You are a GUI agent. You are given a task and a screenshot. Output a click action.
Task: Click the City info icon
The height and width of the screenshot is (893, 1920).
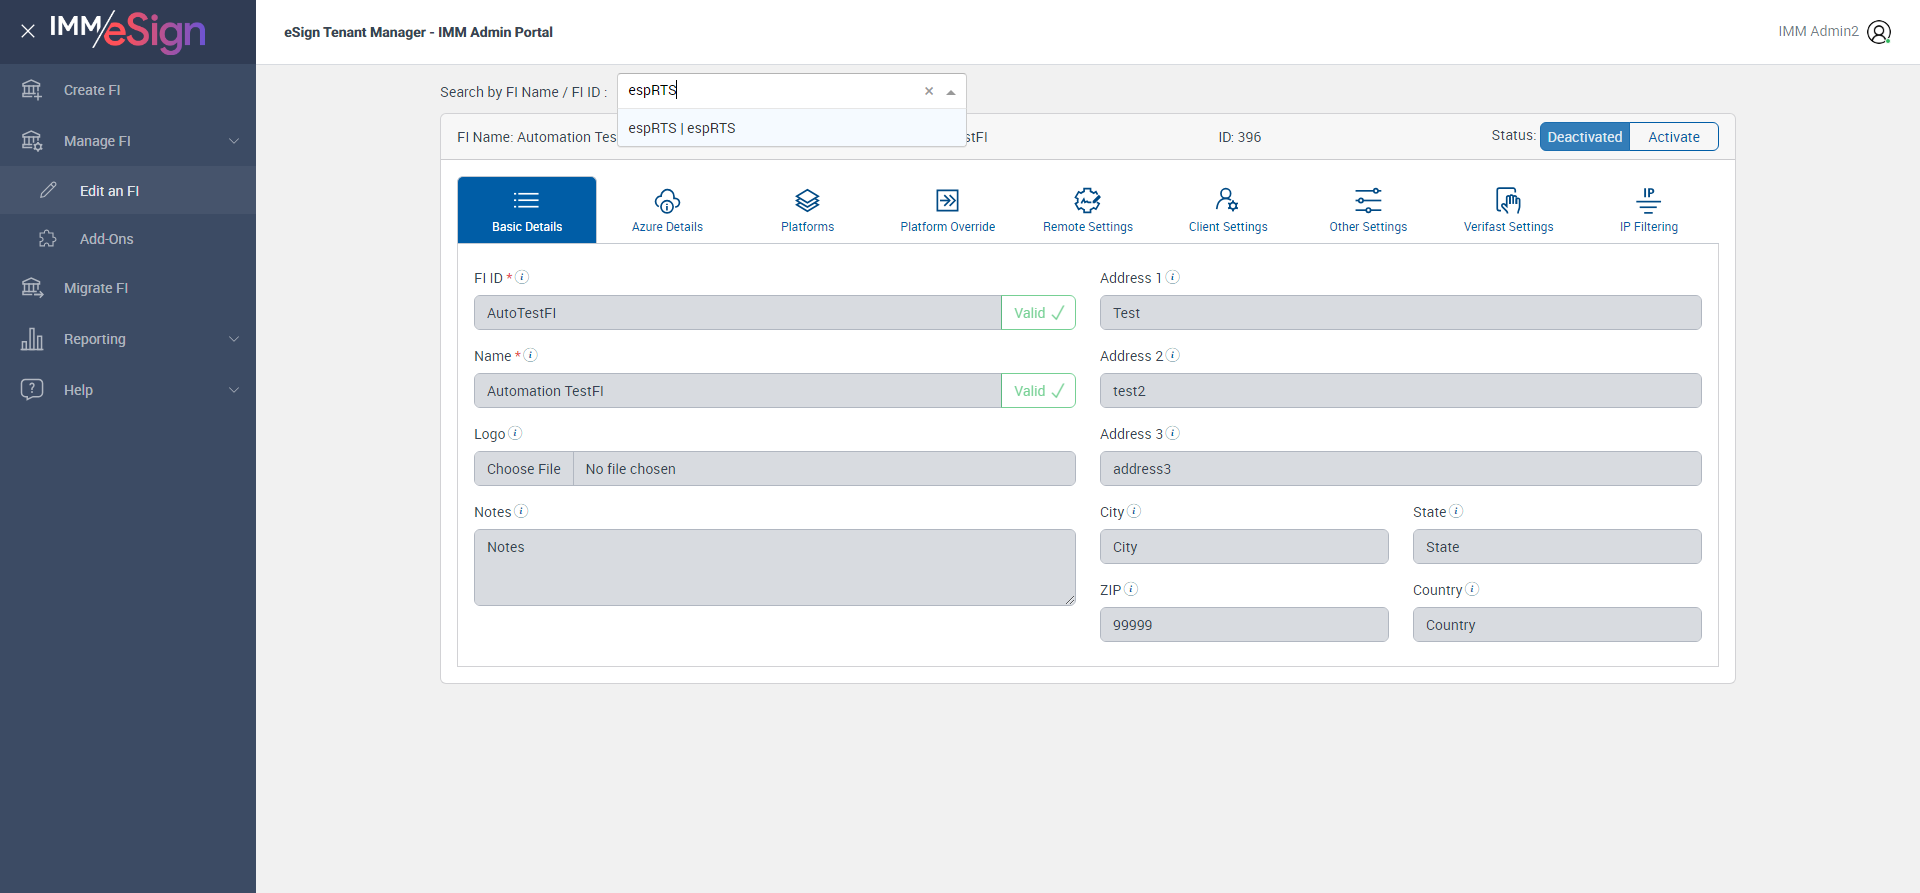tap(1134, 511)
